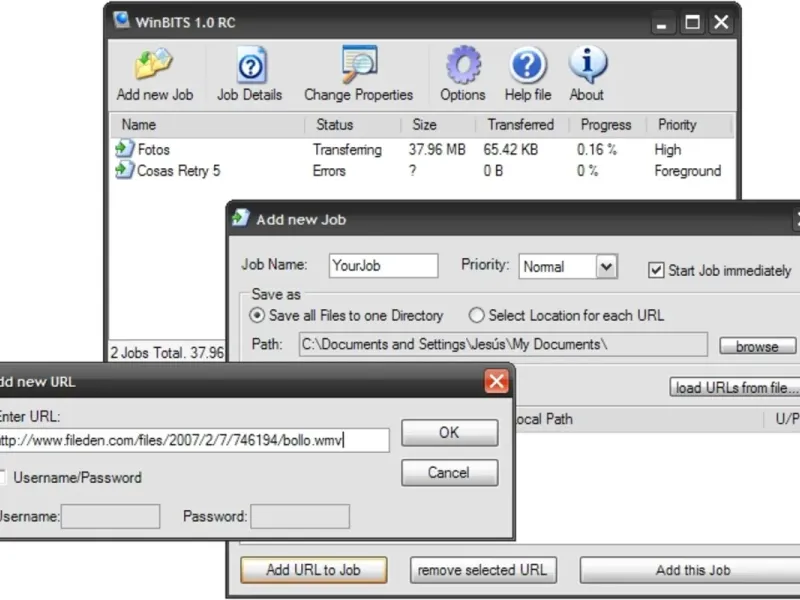Choose Select Location for each URL option
Screen dimensions: 800x600
point(477,315)
